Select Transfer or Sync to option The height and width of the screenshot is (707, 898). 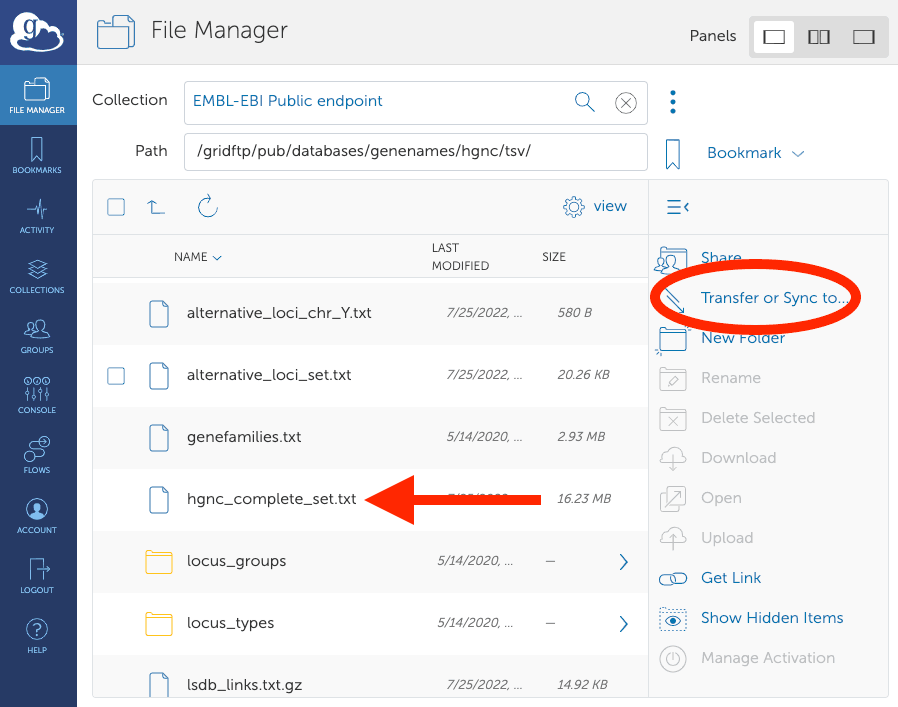pos(774,298)
